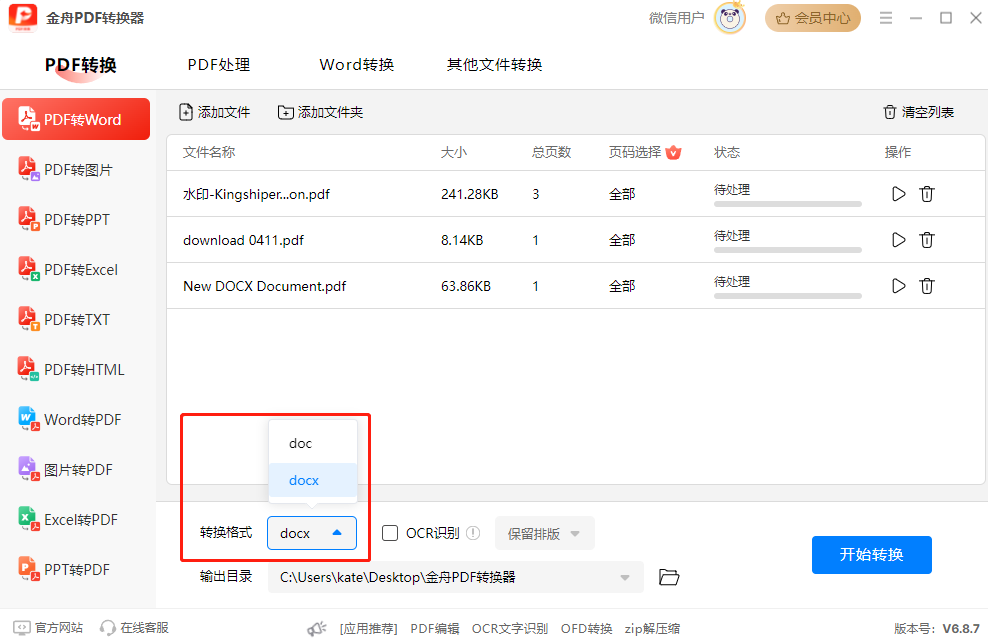Select PDF转Word in the sidebar

coord(76,119)
